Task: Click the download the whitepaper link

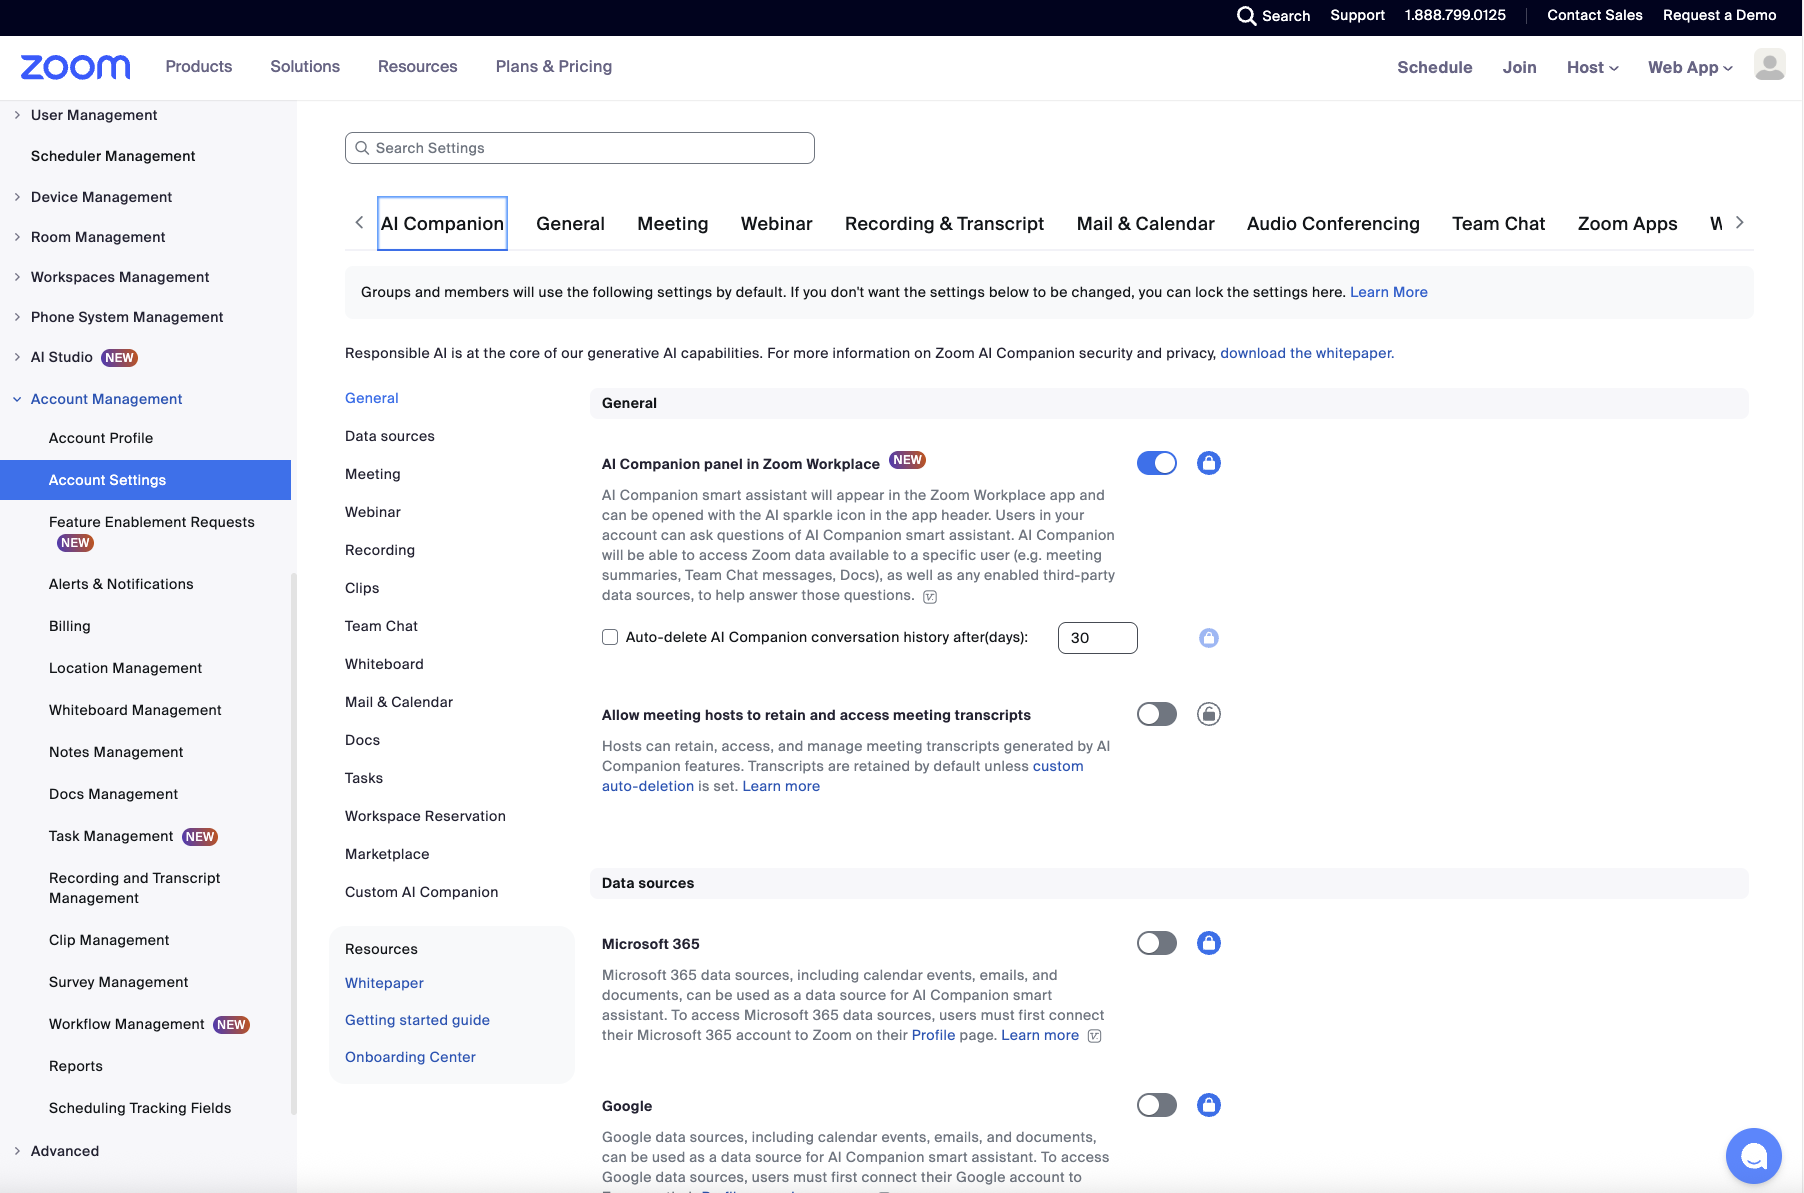Action: [x=1306, y=353]
